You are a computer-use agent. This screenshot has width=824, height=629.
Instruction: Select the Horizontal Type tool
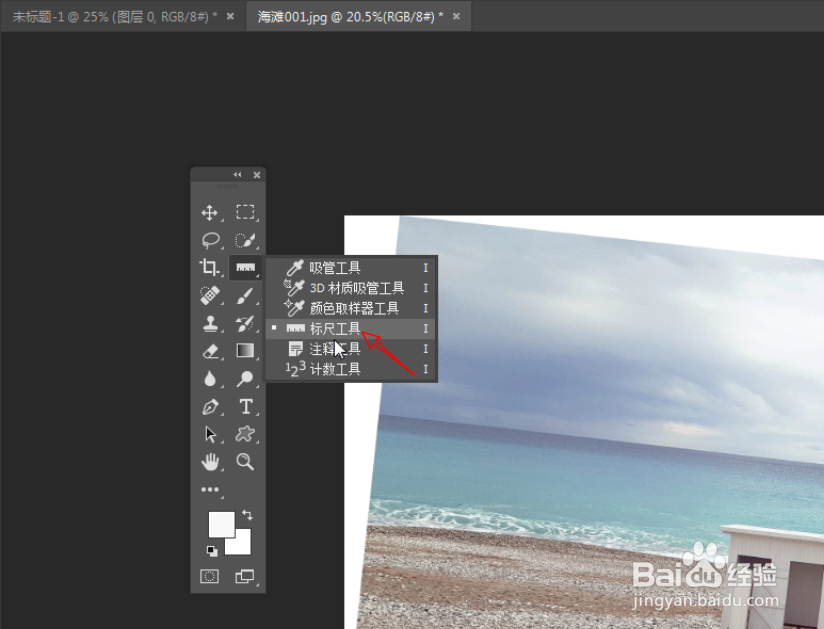[245, 407]
